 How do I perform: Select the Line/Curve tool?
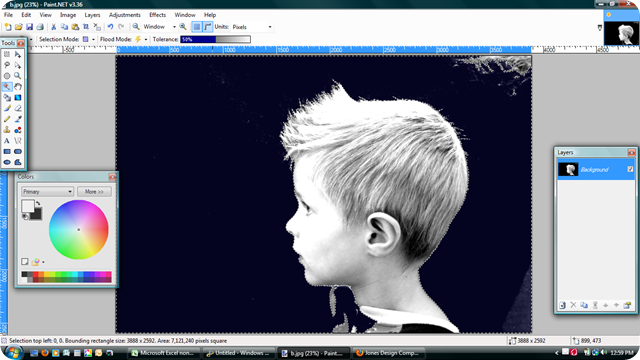click(18, 141)
